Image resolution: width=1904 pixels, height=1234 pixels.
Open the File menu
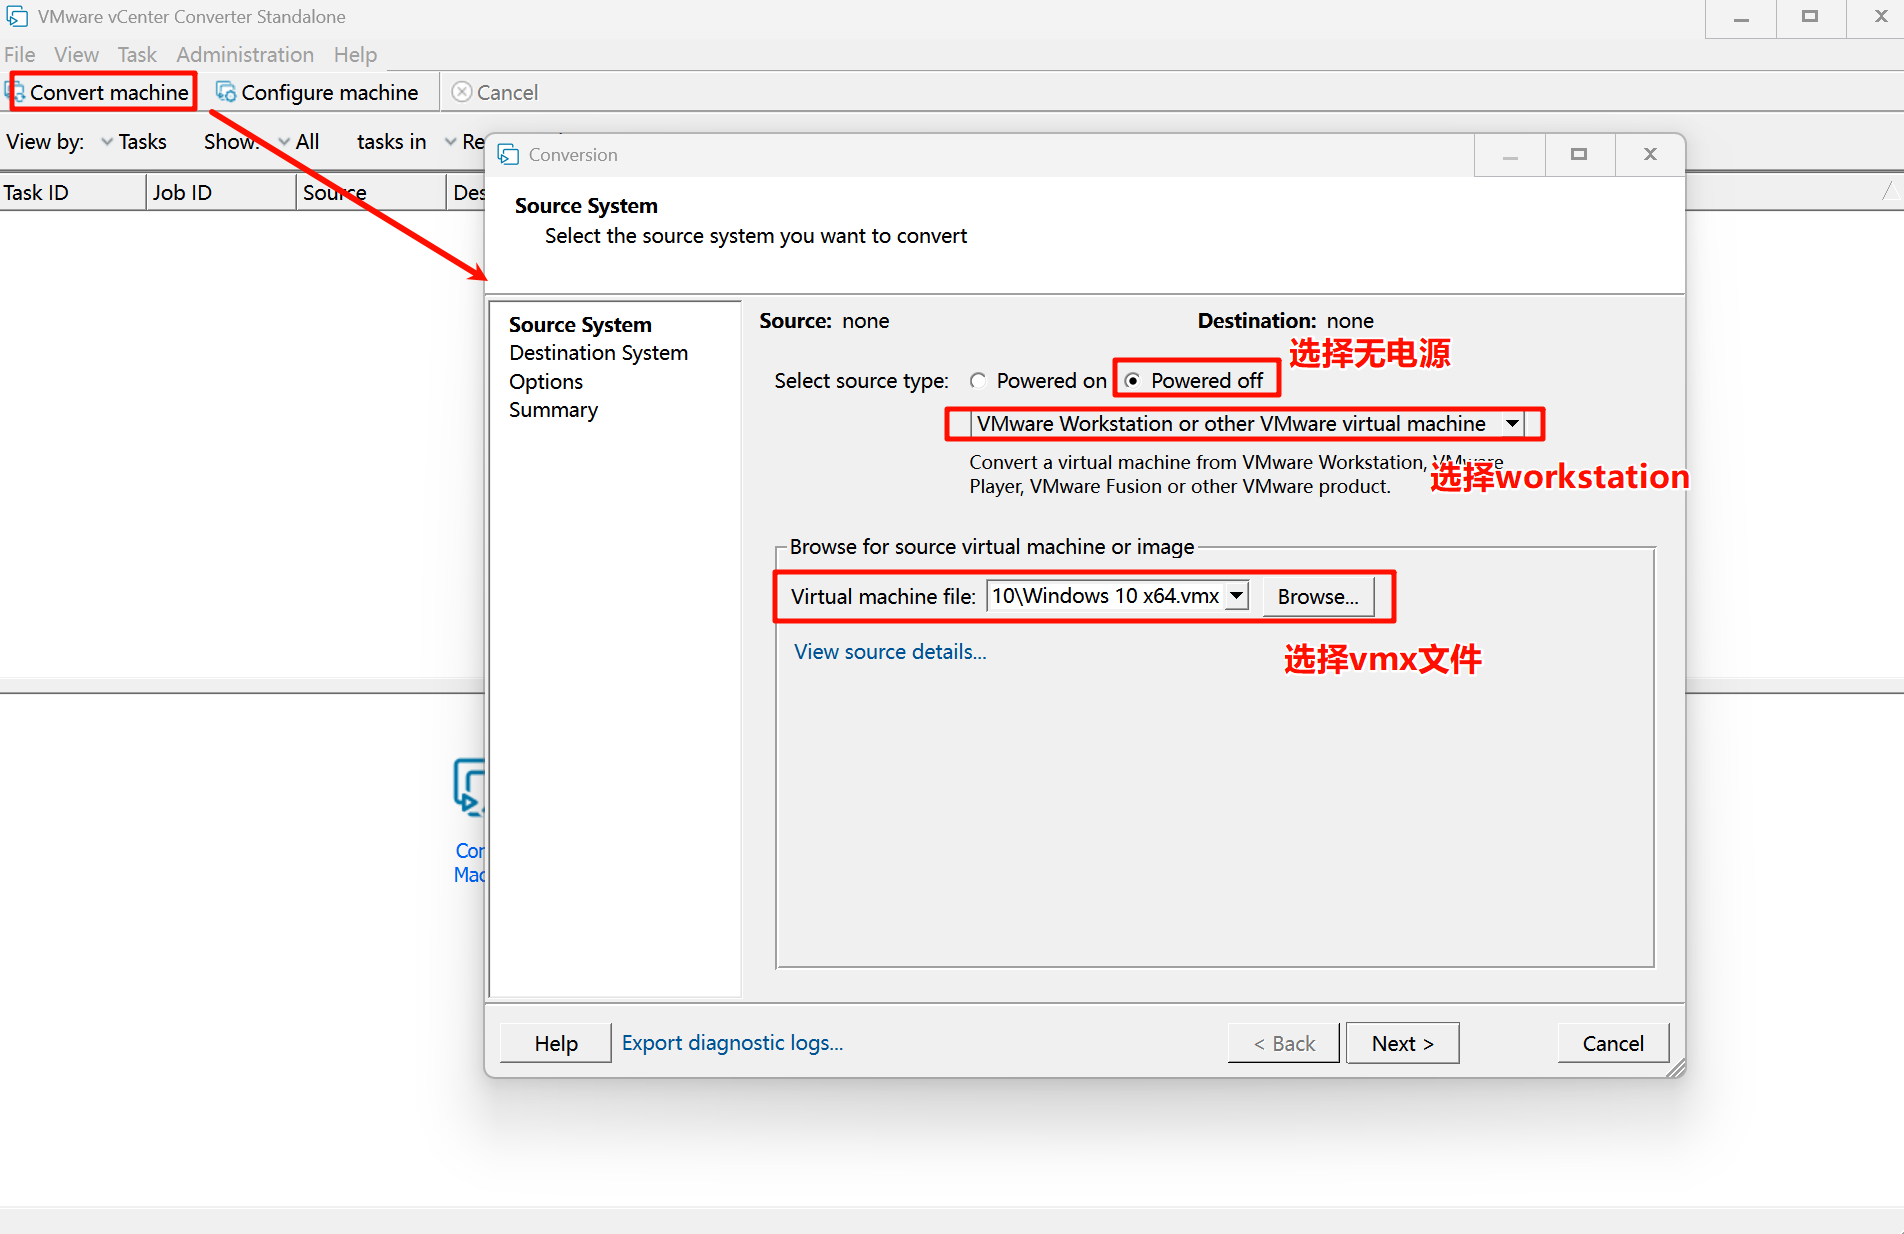point(20,55)
